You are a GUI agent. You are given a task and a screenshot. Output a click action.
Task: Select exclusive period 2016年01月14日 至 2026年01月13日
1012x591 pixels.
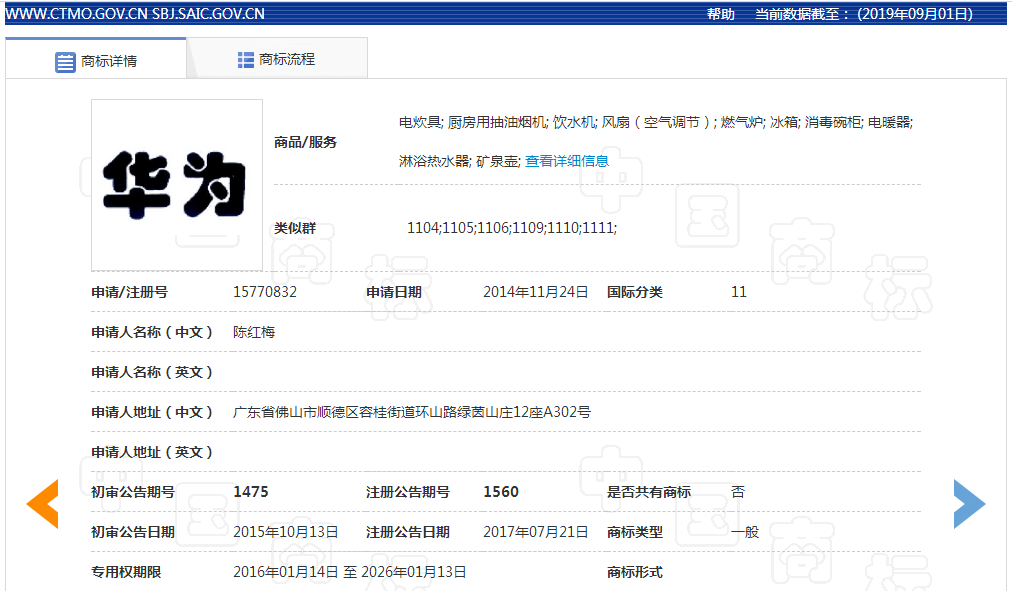(x=350, y=572)
